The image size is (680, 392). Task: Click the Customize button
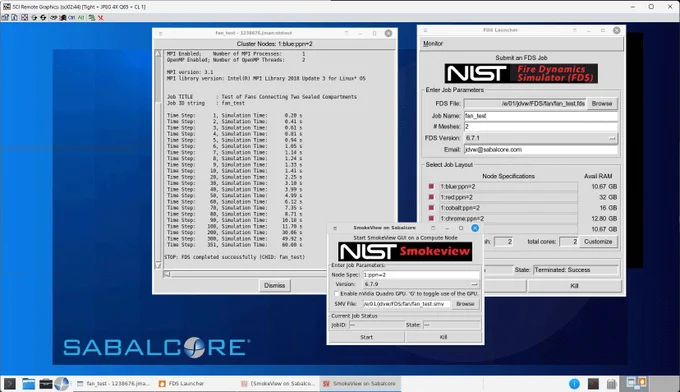[598, 242]
